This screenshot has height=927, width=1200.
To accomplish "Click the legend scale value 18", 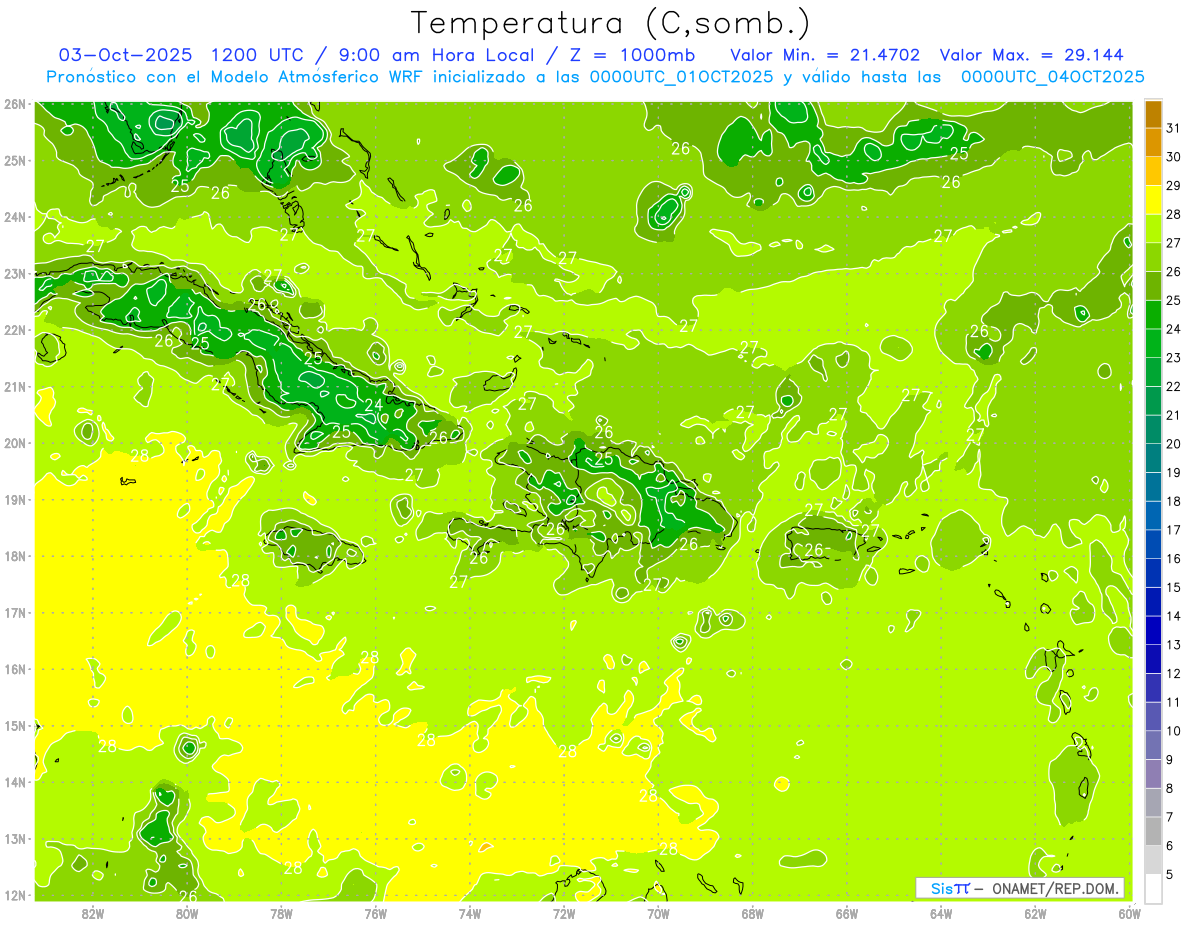I will (x=1174, y=502).
